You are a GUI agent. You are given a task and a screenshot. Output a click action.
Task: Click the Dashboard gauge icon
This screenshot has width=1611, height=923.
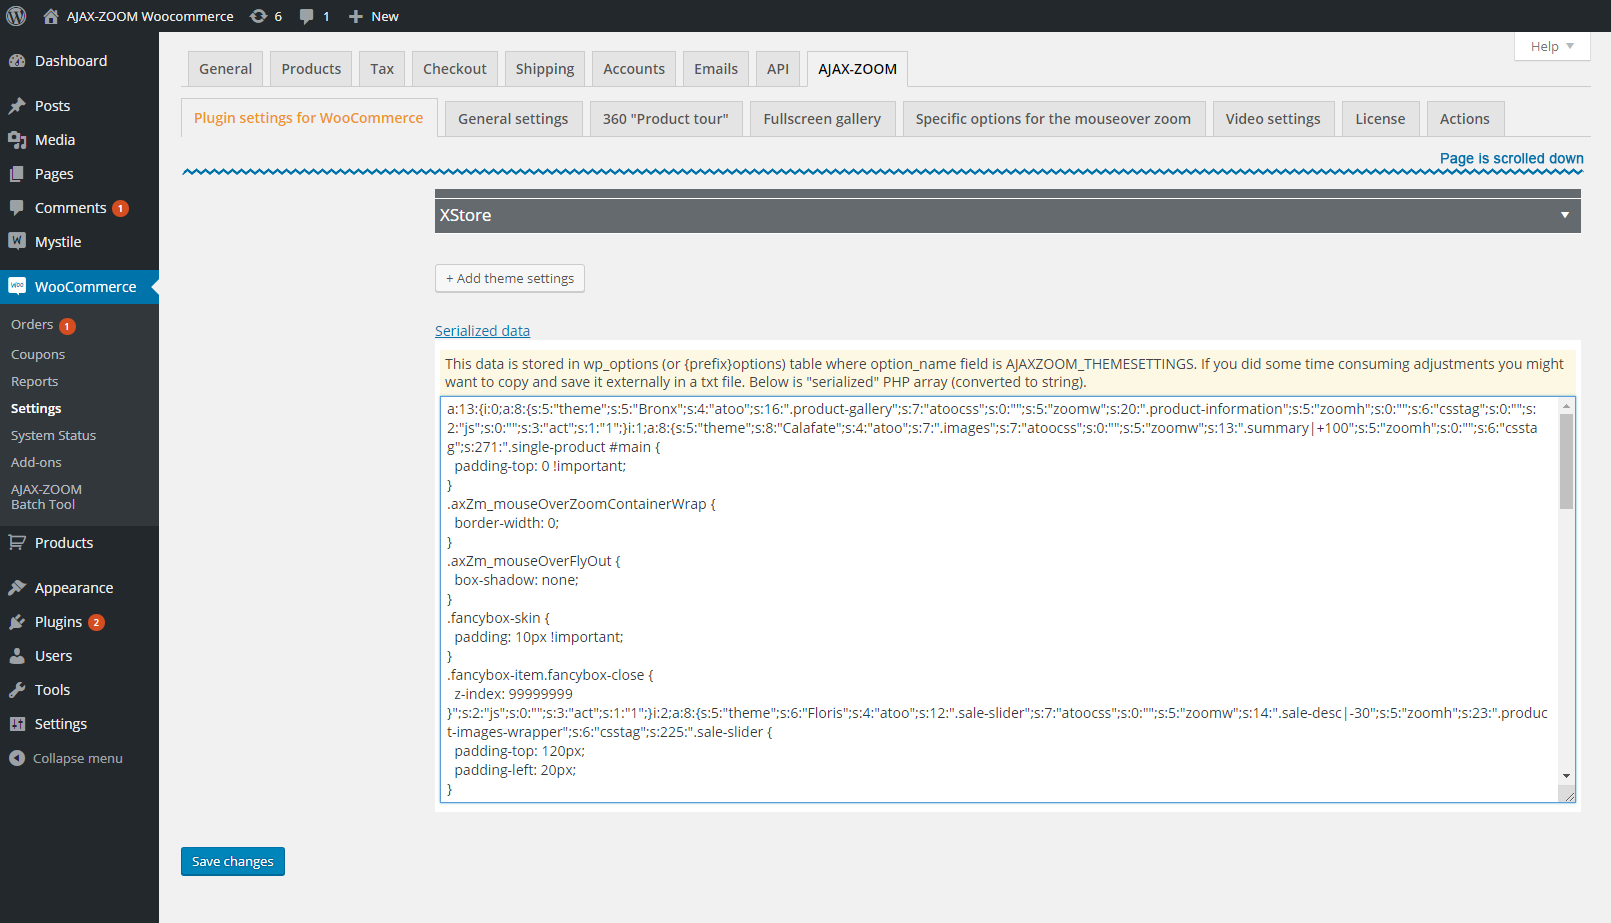click(17, 61)
